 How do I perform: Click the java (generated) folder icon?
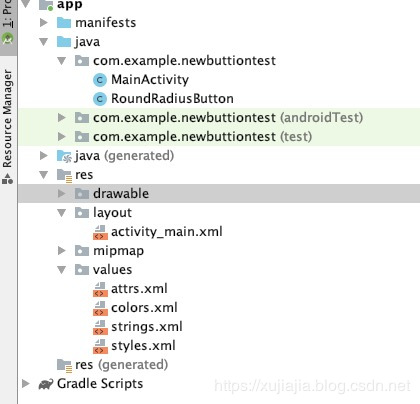pyautogui.click(x=65, y=156)
